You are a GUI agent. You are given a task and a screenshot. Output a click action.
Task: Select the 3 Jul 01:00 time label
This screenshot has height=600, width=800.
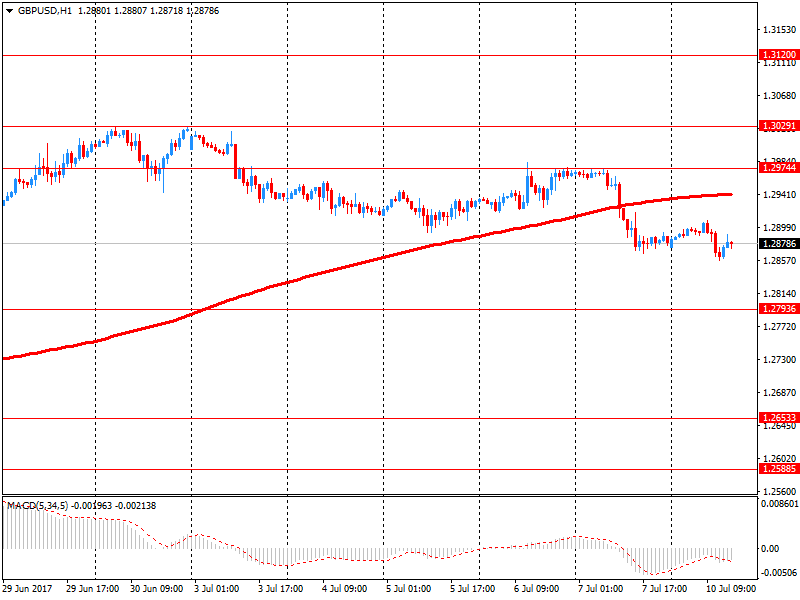(x=216, y=588)
